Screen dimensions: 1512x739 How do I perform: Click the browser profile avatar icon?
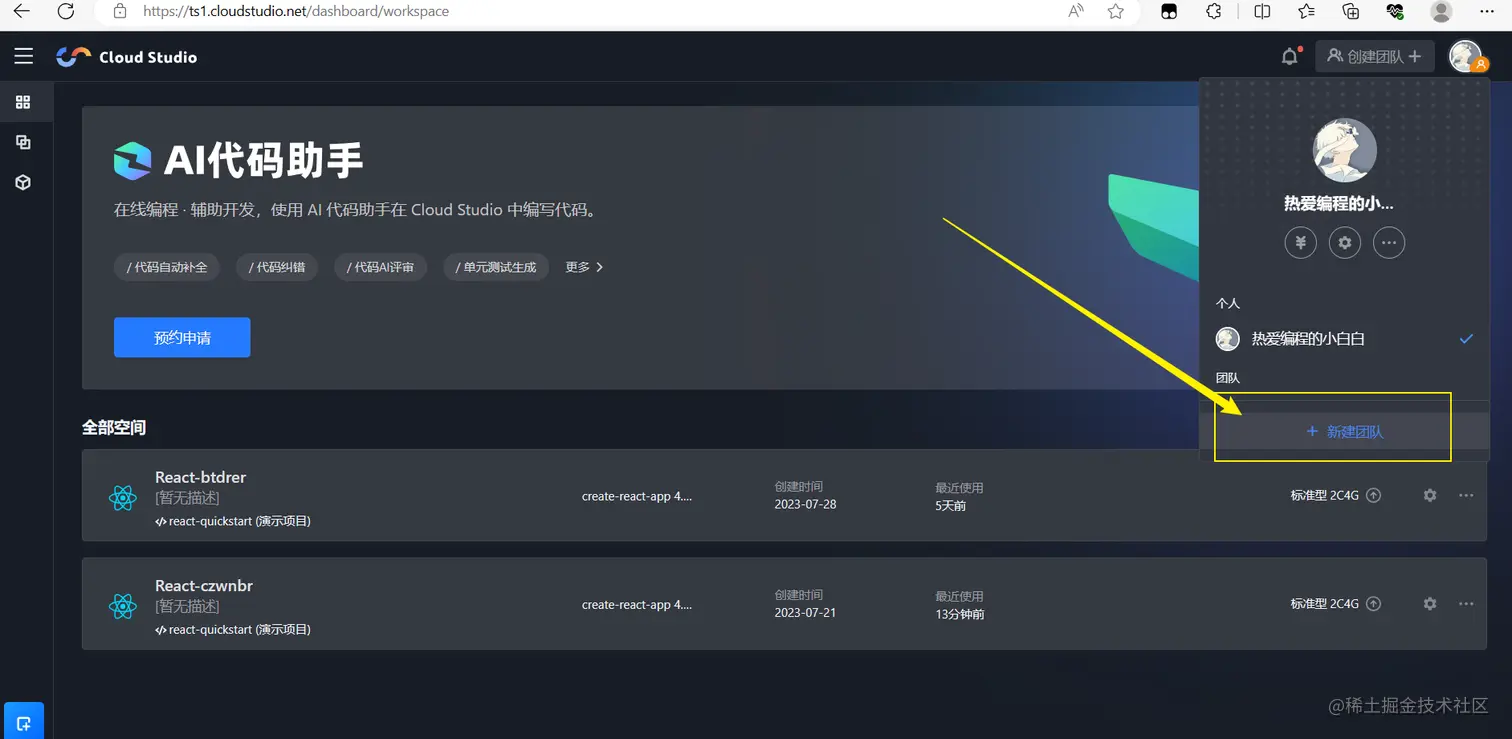(1441, 12)
